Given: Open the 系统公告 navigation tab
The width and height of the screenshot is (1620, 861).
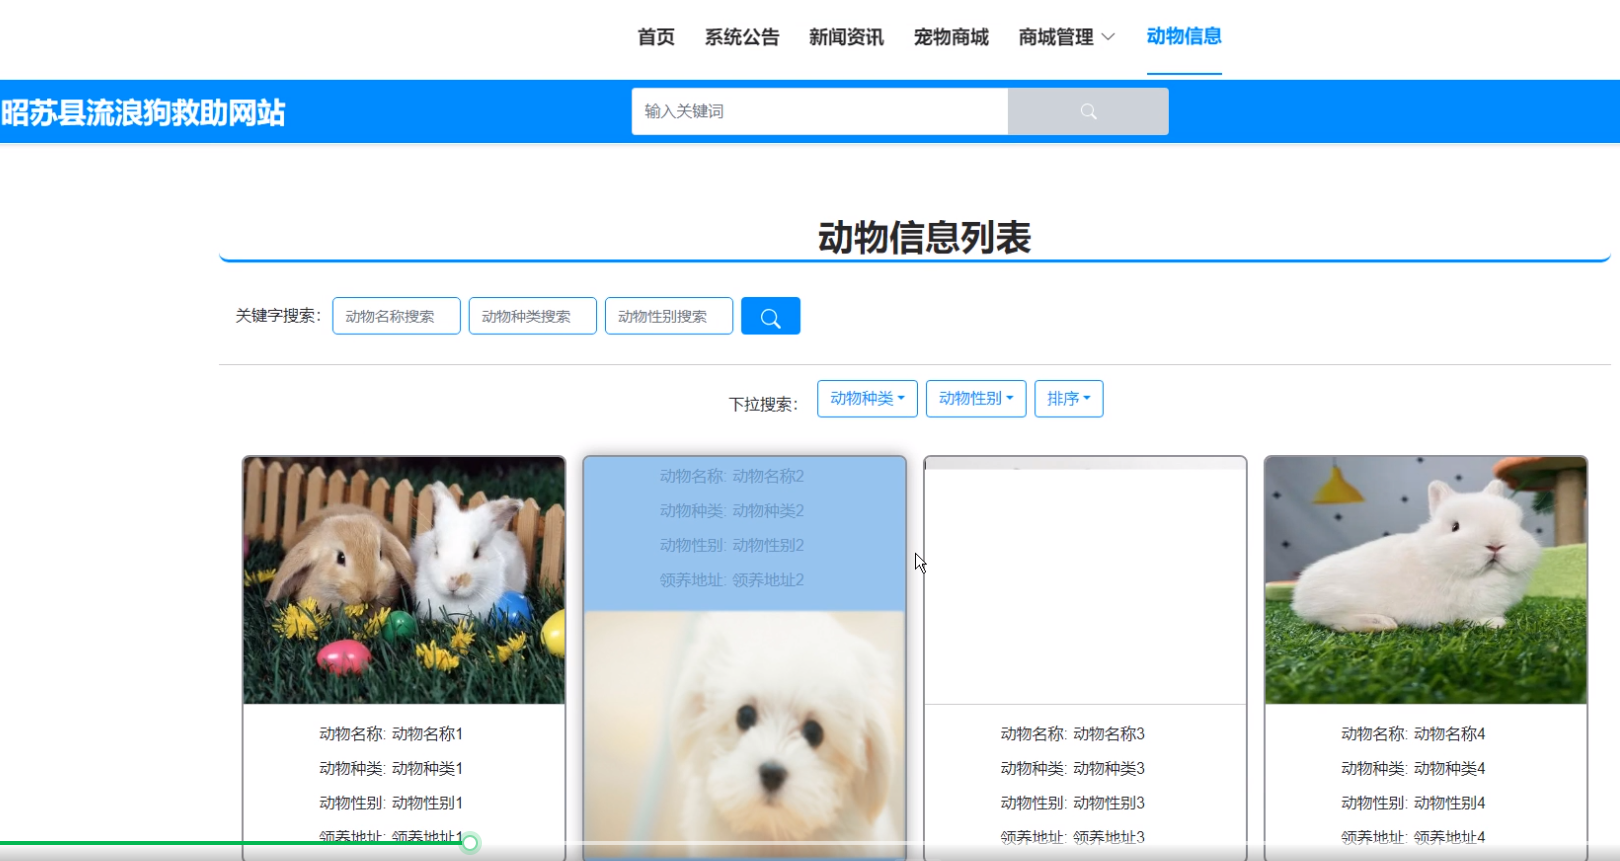Looking at the screenshot, I should [742, 37].
